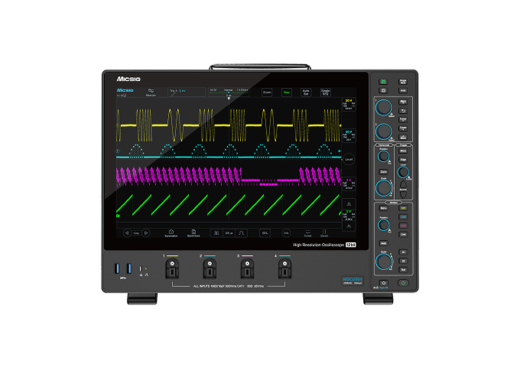Tap the Auto Set button

tap(306, 92)
